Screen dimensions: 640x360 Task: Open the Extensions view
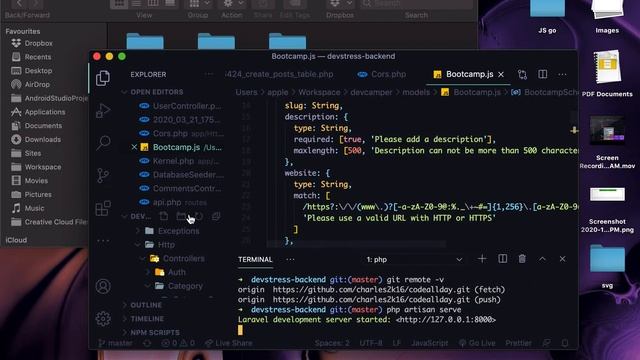[103, 208]
